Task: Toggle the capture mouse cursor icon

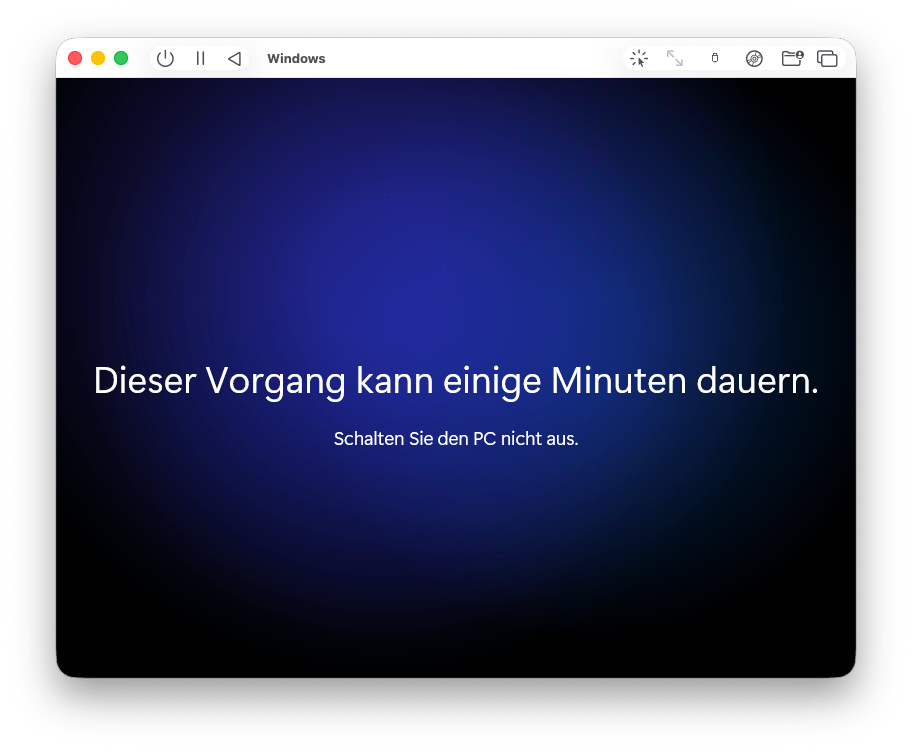Action: click(639, 58)
